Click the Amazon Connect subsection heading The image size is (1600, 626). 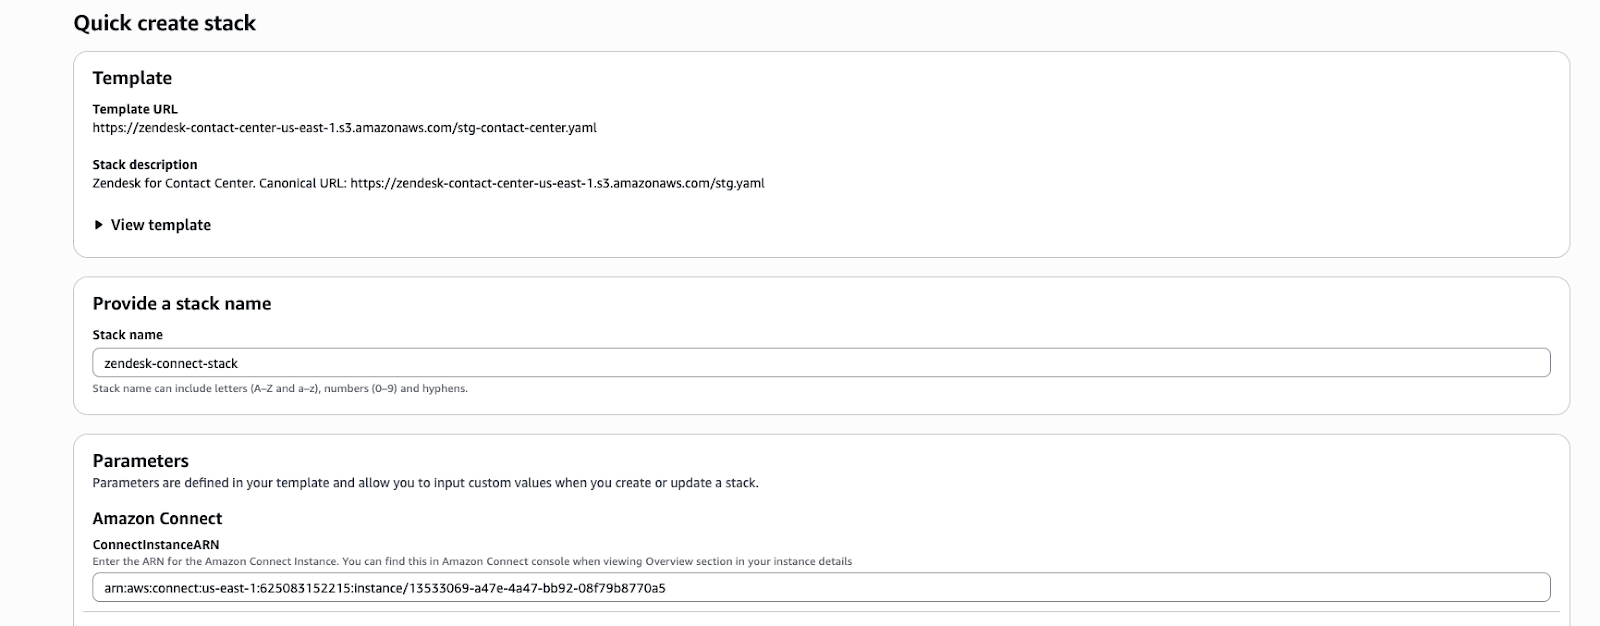tap(157, 519)
